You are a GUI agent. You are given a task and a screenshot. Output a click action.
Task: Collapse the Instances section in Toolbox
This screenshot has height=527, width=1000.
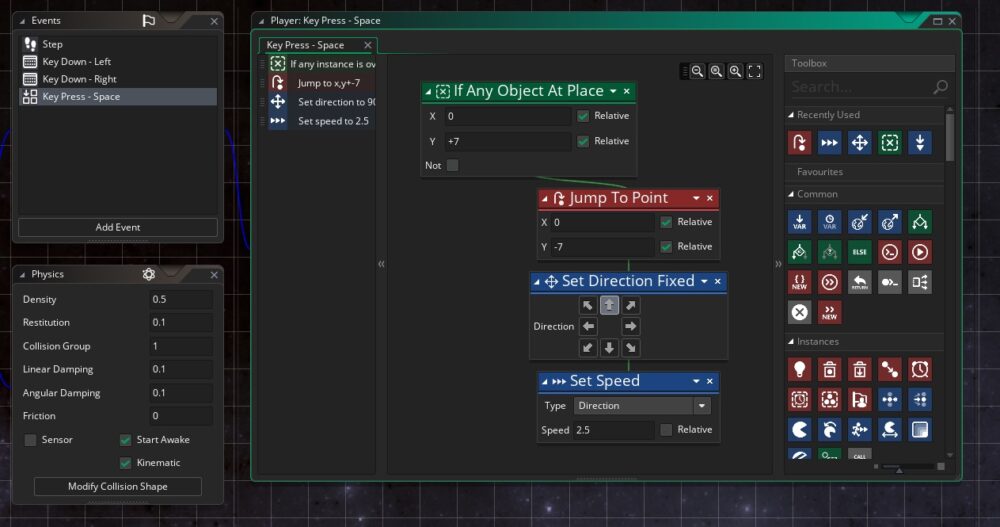[x=791, y=342]
